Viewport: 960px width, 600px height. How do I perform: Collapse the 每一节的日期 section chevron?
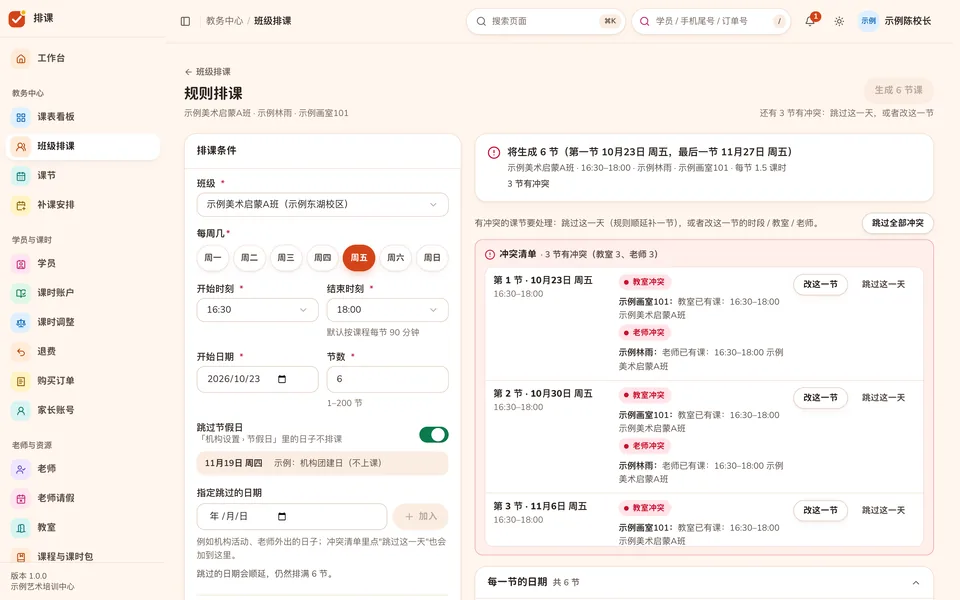point(915,582)
